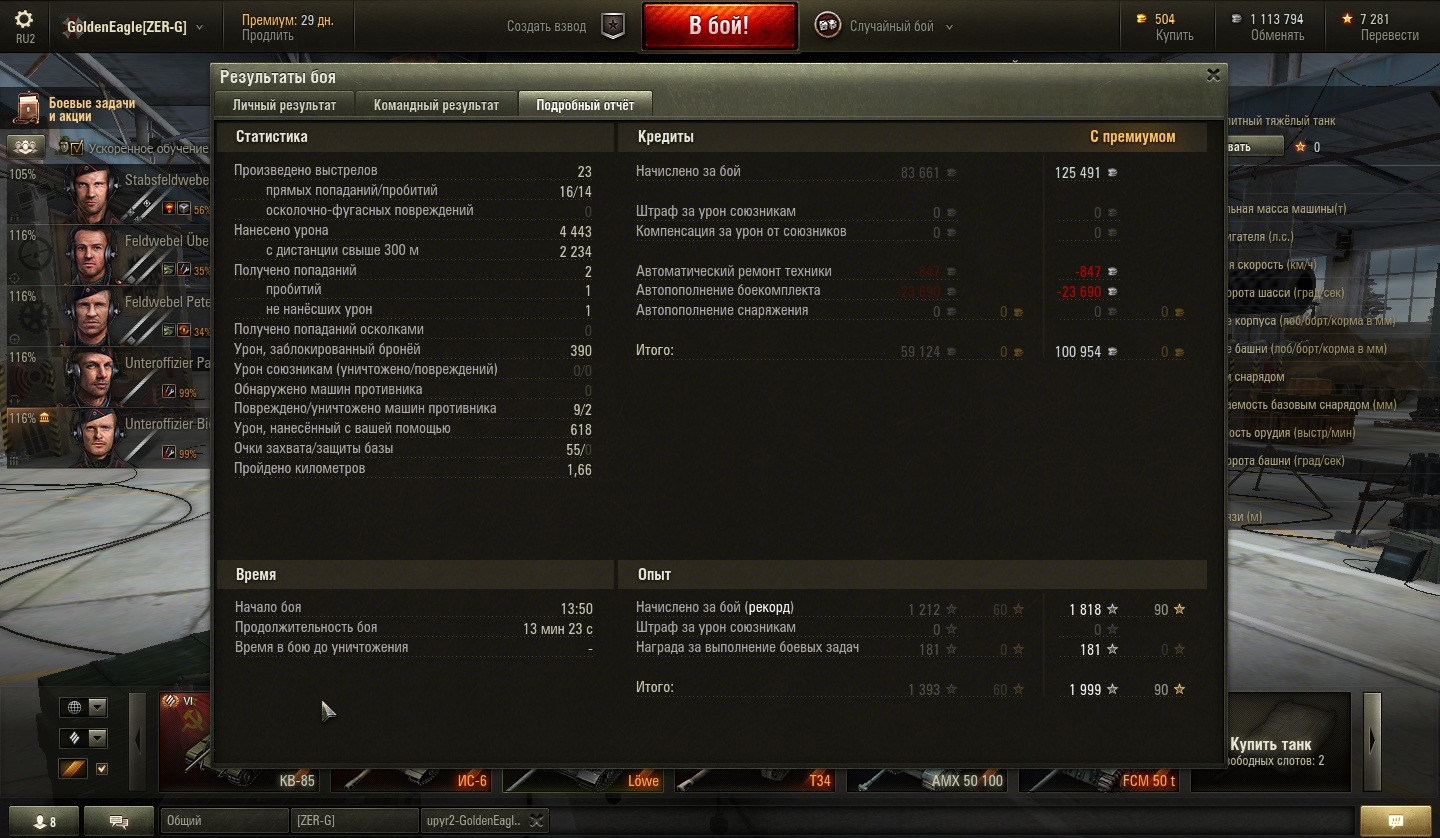Click the Продлить premium link
The height and width of the screenshot is (838, 1440).
[x=267, y=35]
